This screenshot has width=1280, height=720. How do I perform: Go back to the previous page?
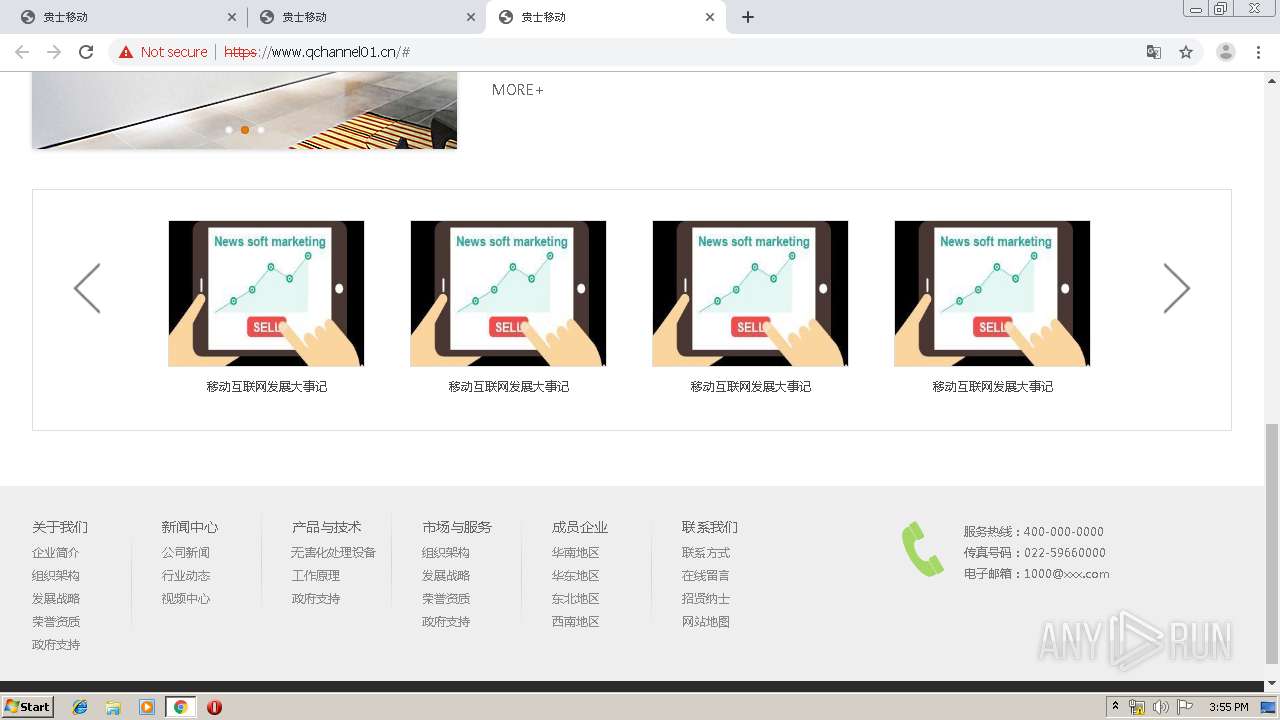[x=22, y=52]
